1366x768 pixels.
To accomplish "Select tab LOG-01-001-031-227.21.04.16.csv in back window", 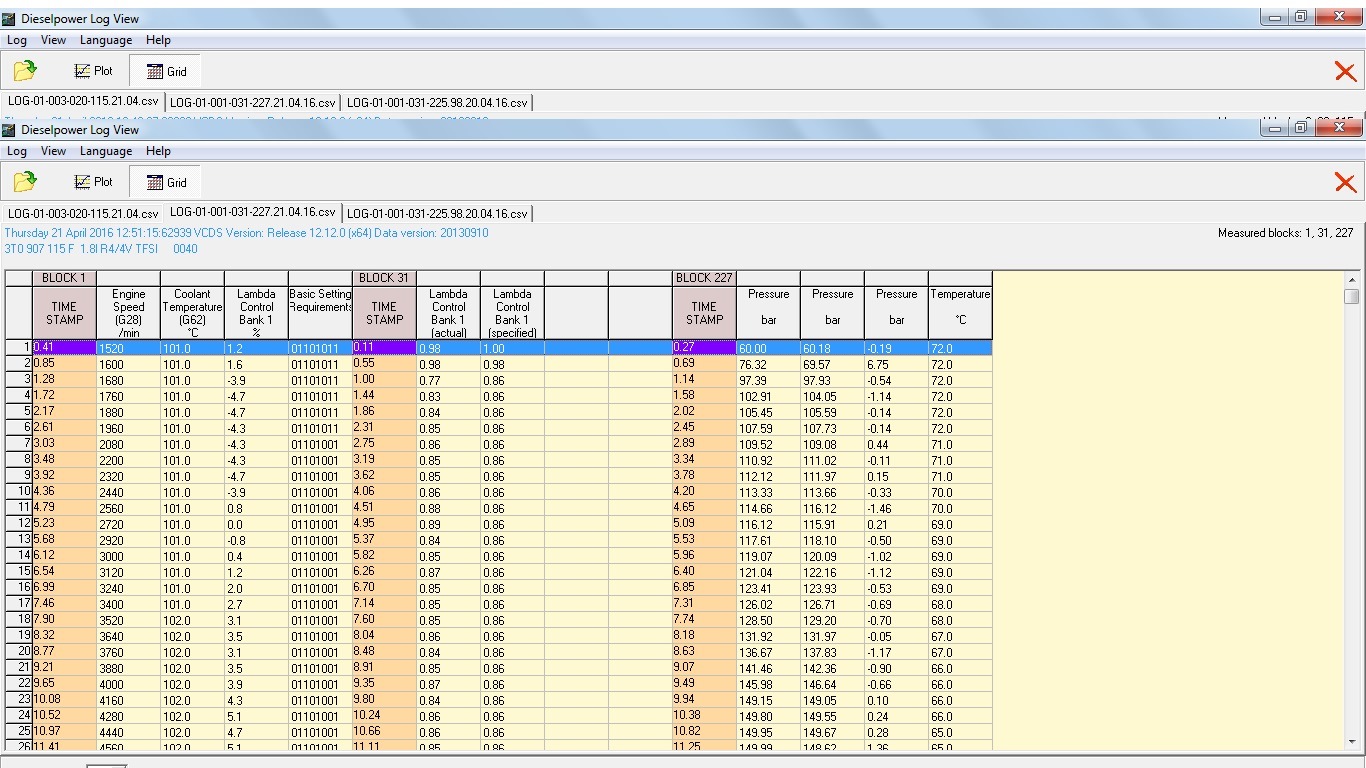I will click(252, 102).
